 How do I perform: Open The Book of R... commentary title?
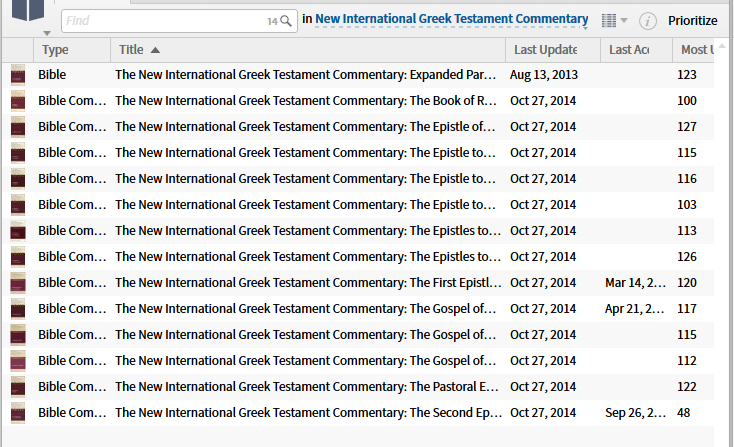tap(306, 101)
